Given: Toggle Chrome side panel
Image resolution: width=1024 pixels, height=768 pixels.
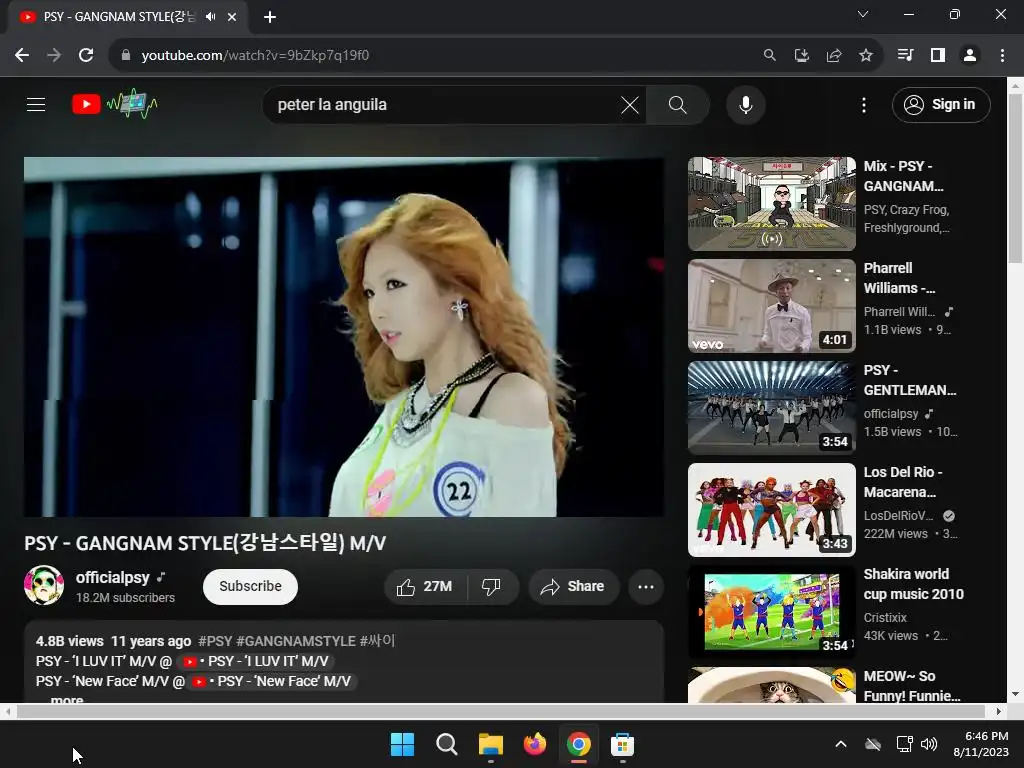Looking at the screenshot, I should [x=938, y=56].
